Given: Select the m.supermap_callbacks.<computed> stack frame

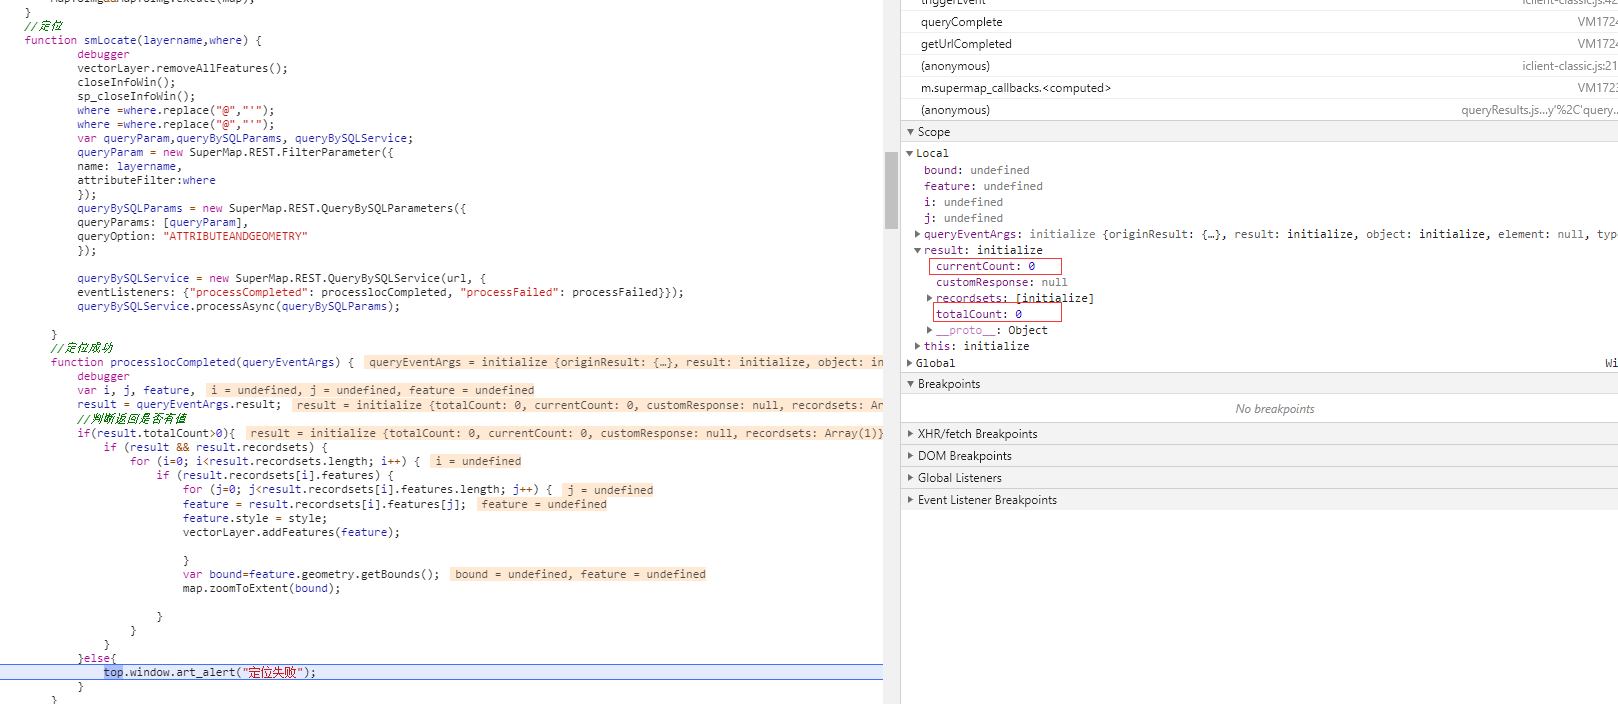Looking at the screenshot, I should point(1259,88).
